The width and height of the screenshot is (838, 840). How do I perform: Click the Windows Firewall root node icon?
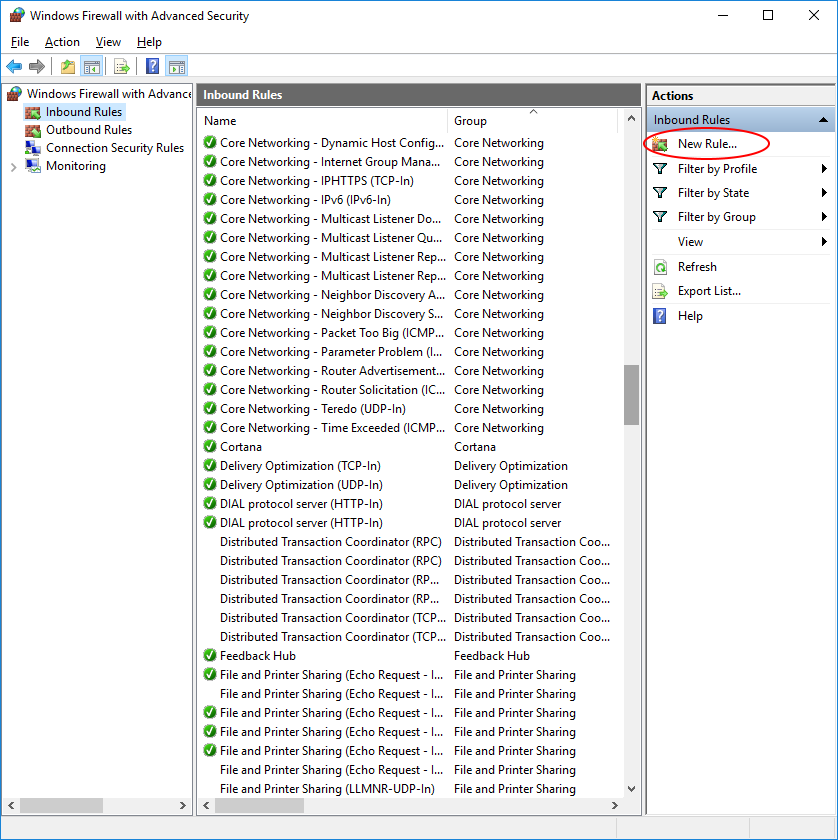[14, 94]
